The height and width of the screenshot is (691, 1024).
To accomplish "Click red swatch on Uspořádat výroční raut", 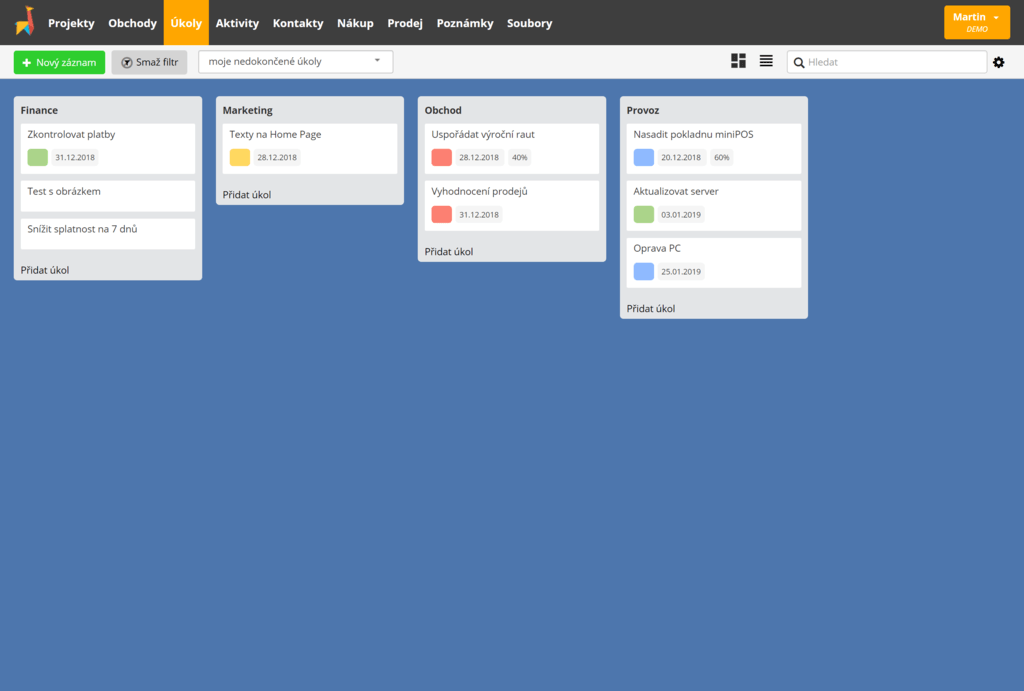I will click(442, 157).
